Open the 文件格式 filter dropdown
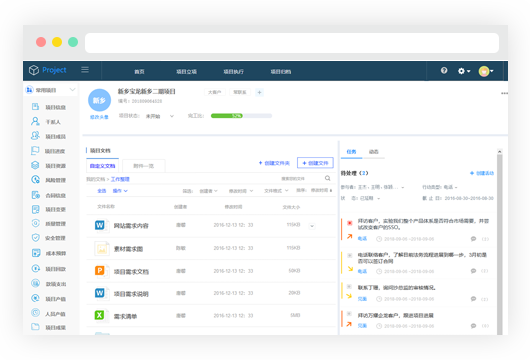 coord(276,191)
